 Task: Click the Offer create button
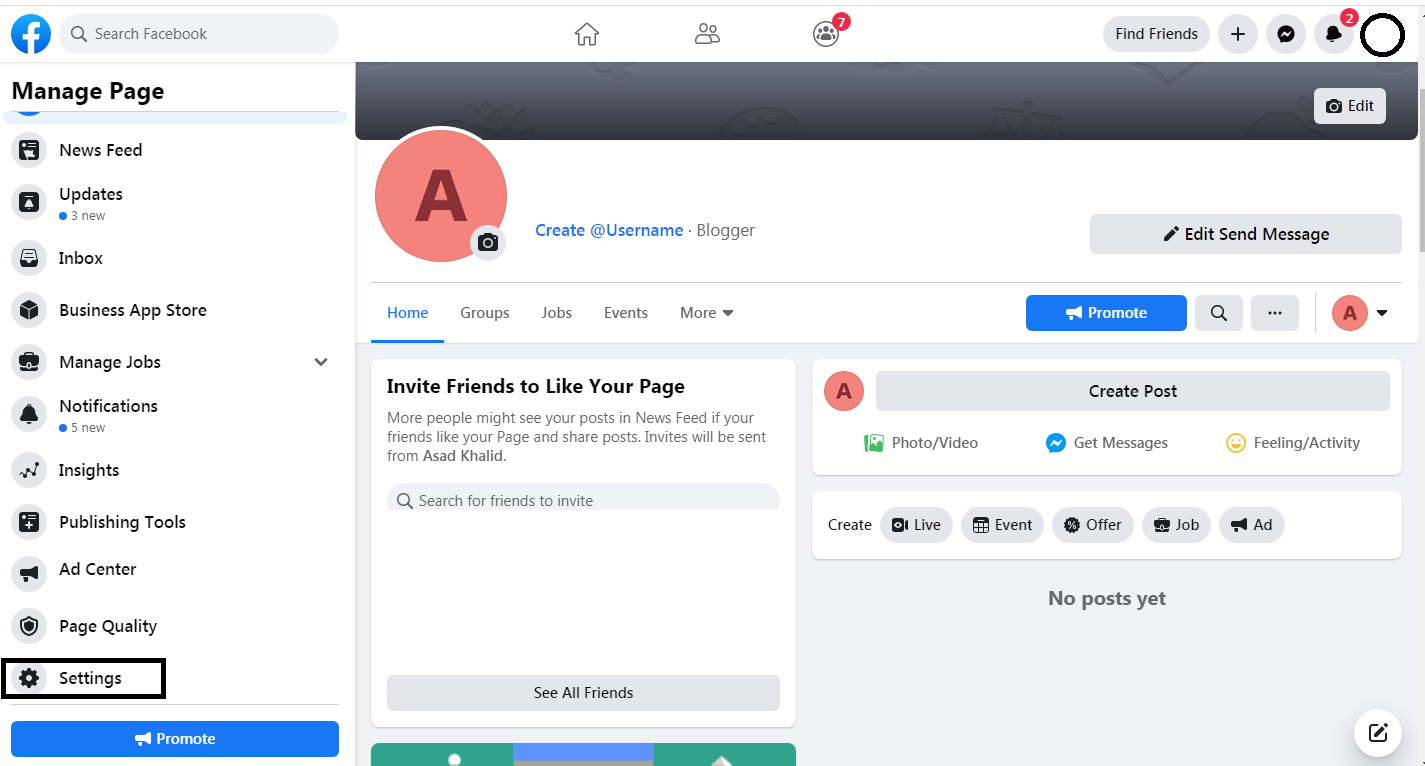pyautogui.click(x=1093, y=525)
